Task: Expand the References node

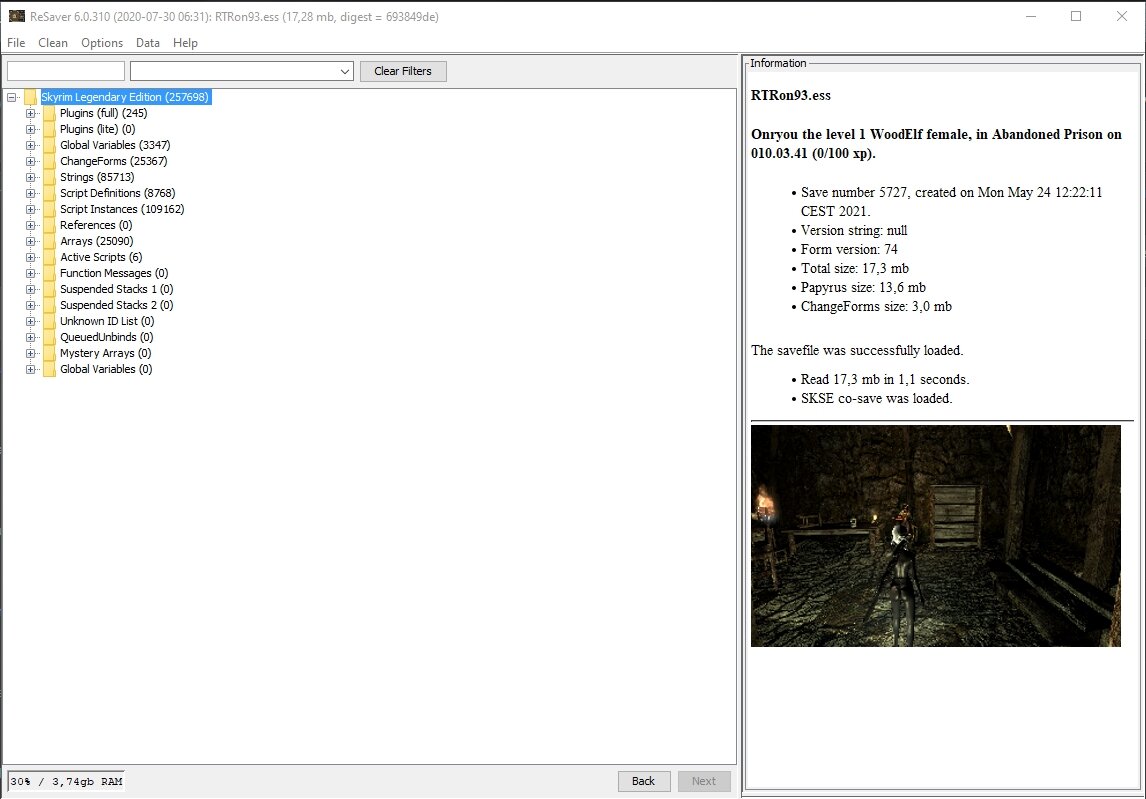Action: tap(31, 225)
